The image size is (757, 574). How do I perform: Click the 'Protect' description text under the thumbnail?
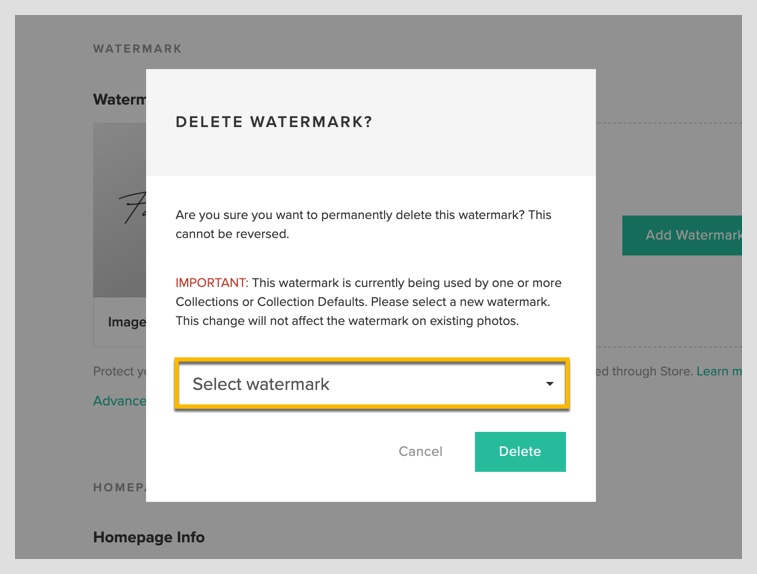click(119, 371)
